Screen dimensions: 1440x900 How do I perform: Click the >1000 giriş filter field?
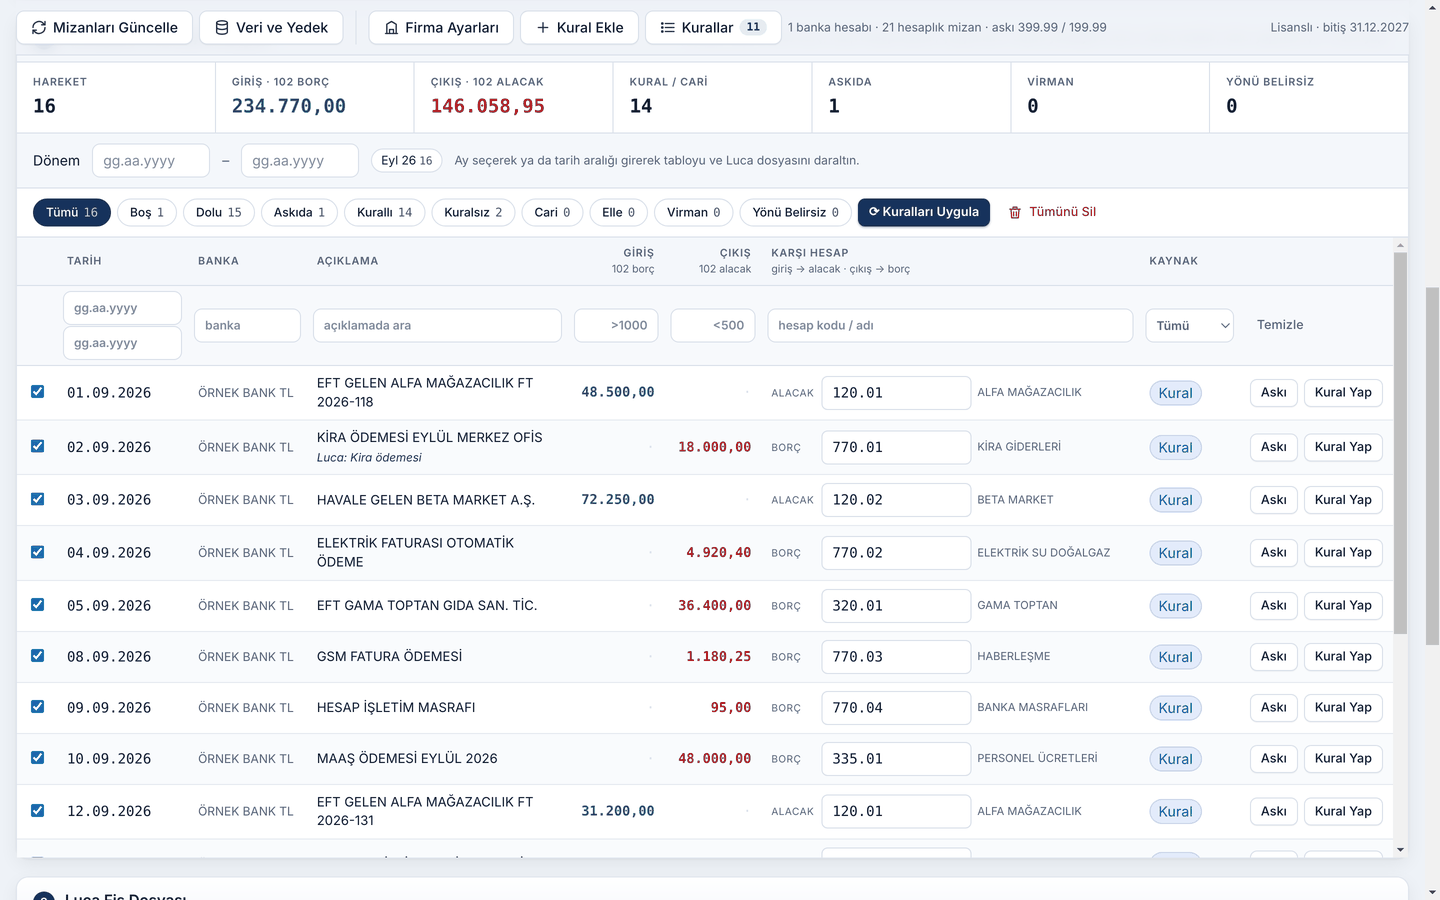tap(616, 325)
